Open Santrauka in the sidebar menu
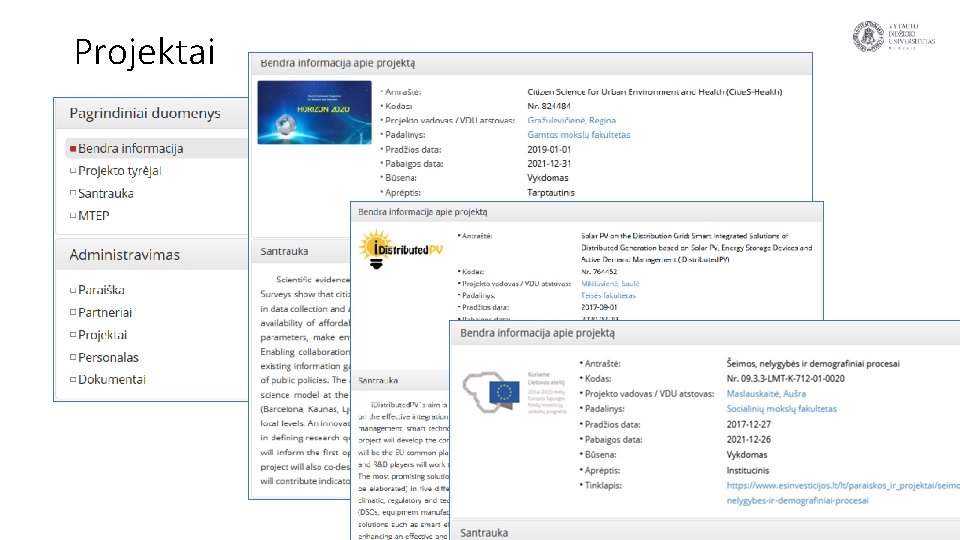This screenshot has height=540, width=960. pos(106,193)
